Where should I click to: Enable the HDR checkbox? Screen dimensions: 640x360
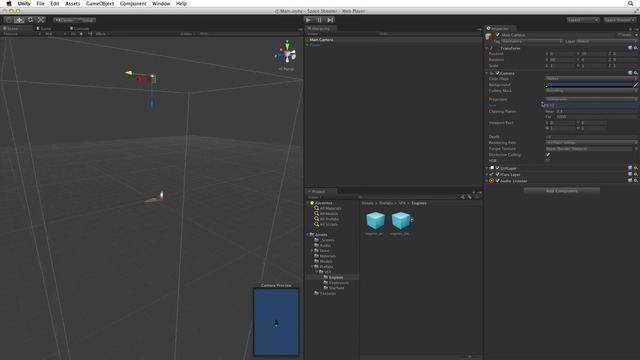coord(548,161)
